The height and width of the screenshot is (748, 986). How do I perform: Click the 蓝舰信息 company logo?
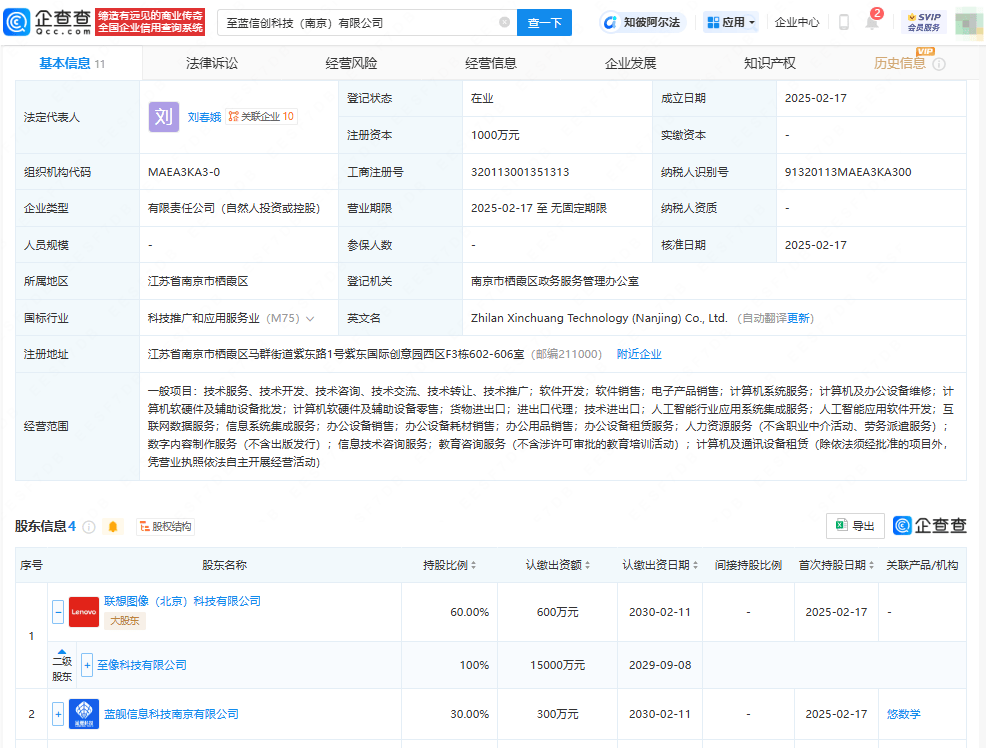[x=83, y=714]
